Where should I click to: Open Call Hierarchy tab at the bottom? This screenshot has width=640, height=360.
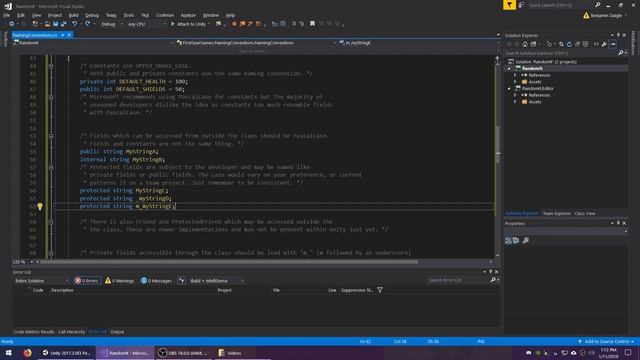pos(71,332)
